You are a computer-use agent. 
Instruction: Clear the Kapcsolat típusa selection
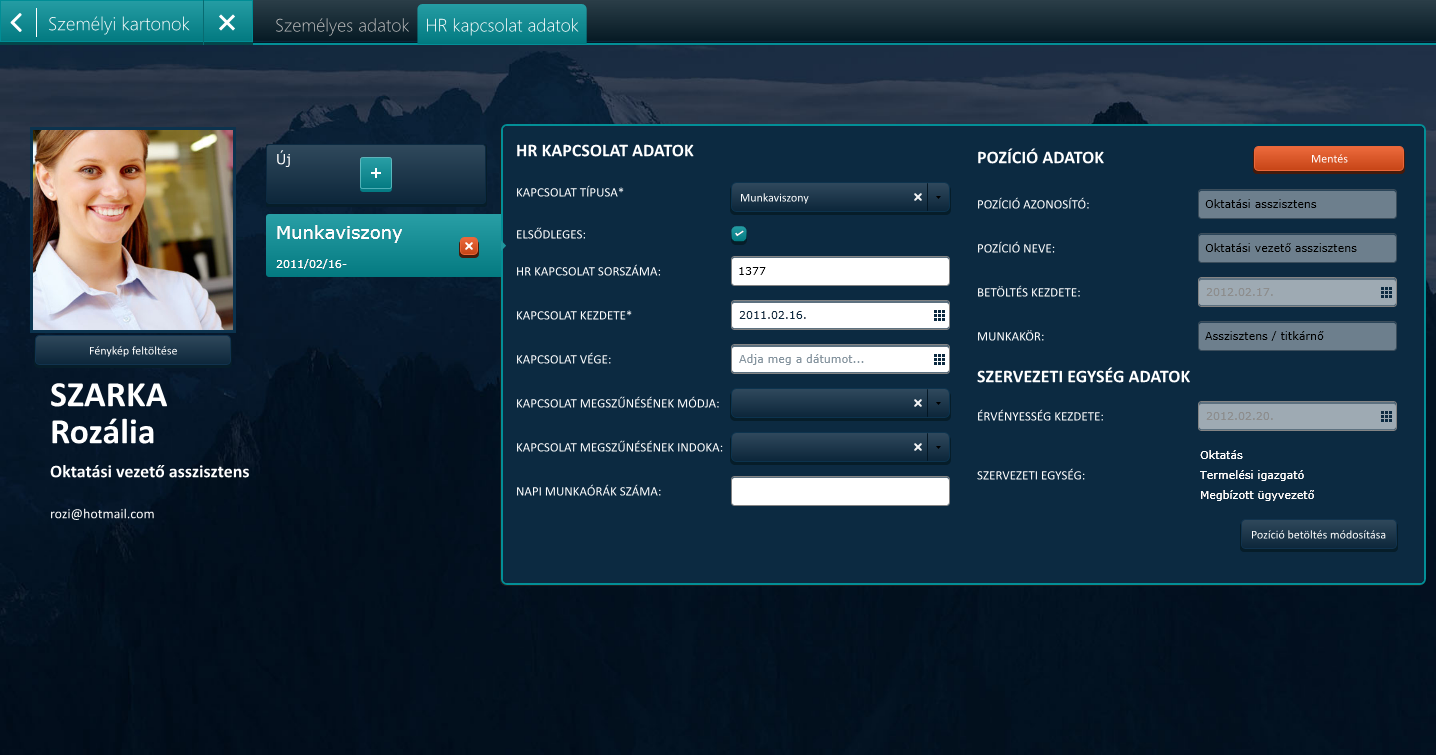click(x=917, y=198)
